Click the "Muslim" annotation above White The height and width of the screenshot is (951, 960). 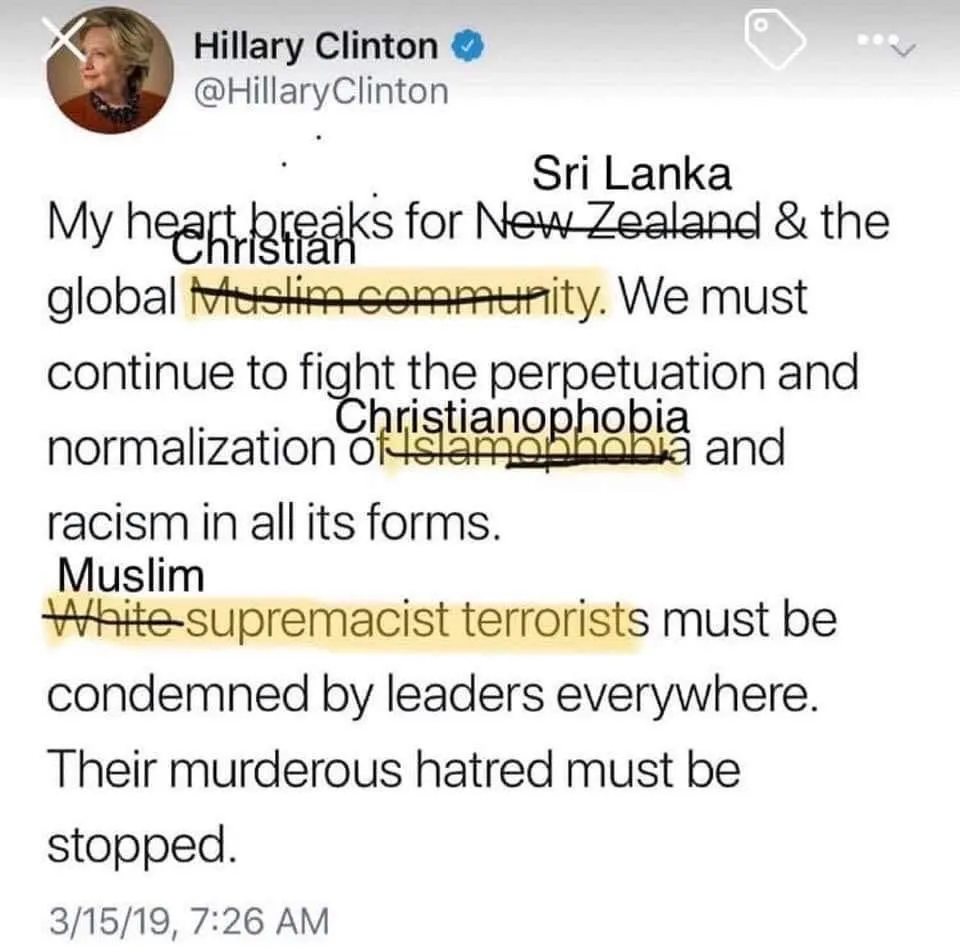tap(131, 576)
